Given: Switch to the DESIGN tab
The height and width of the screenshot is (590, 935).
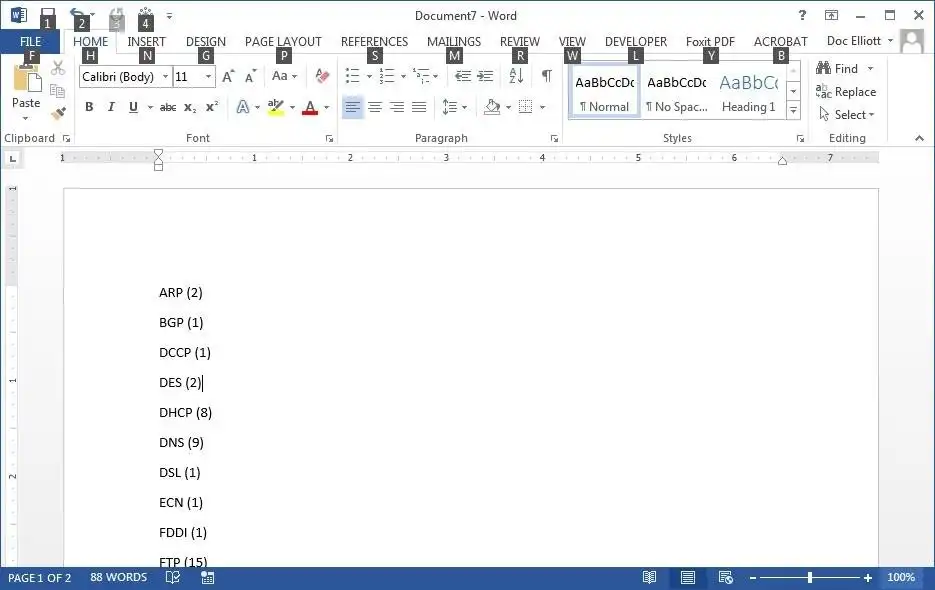Looking at the screenshot, I should (x=206, y=42).
